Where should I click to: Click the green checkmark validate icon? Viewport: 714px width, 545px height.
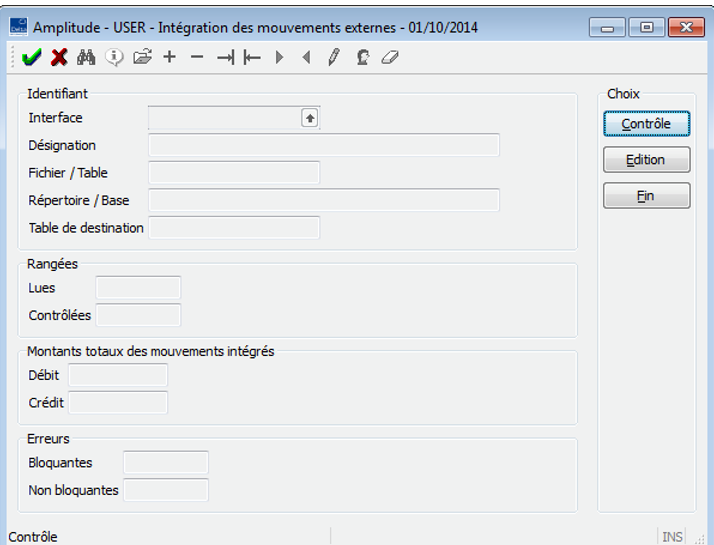pyautogui.click(x=31, y=58)
